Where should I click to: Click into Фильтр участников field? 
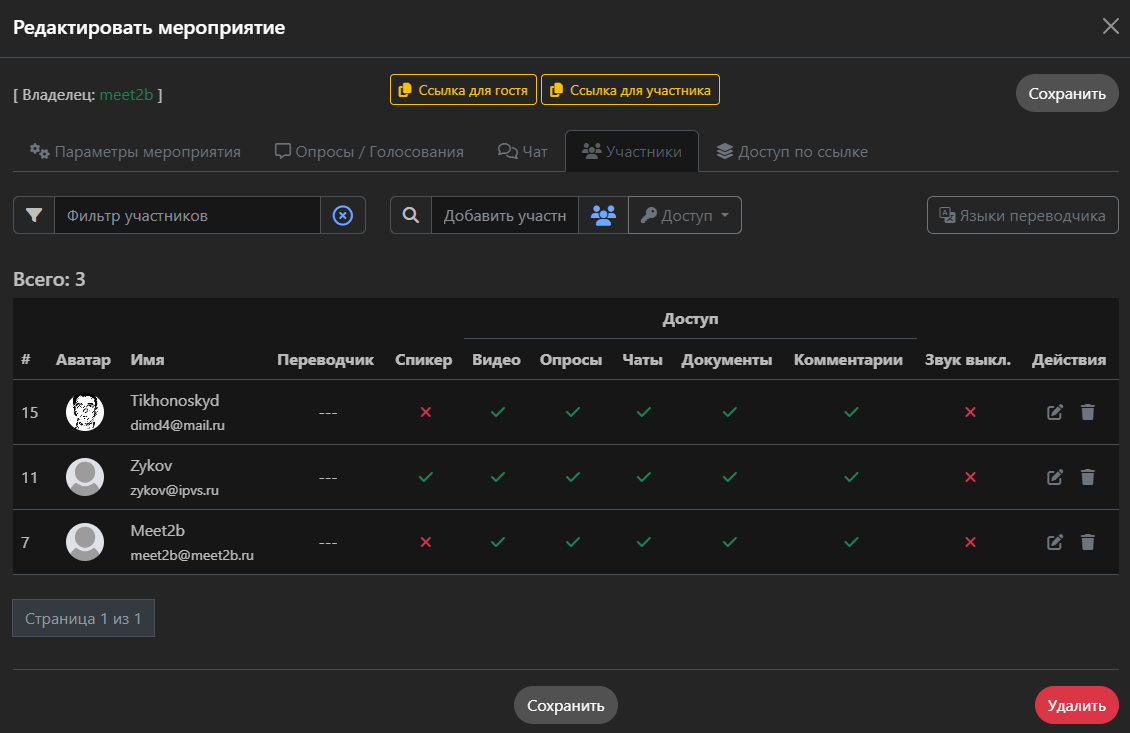click(x=187, y=215)
